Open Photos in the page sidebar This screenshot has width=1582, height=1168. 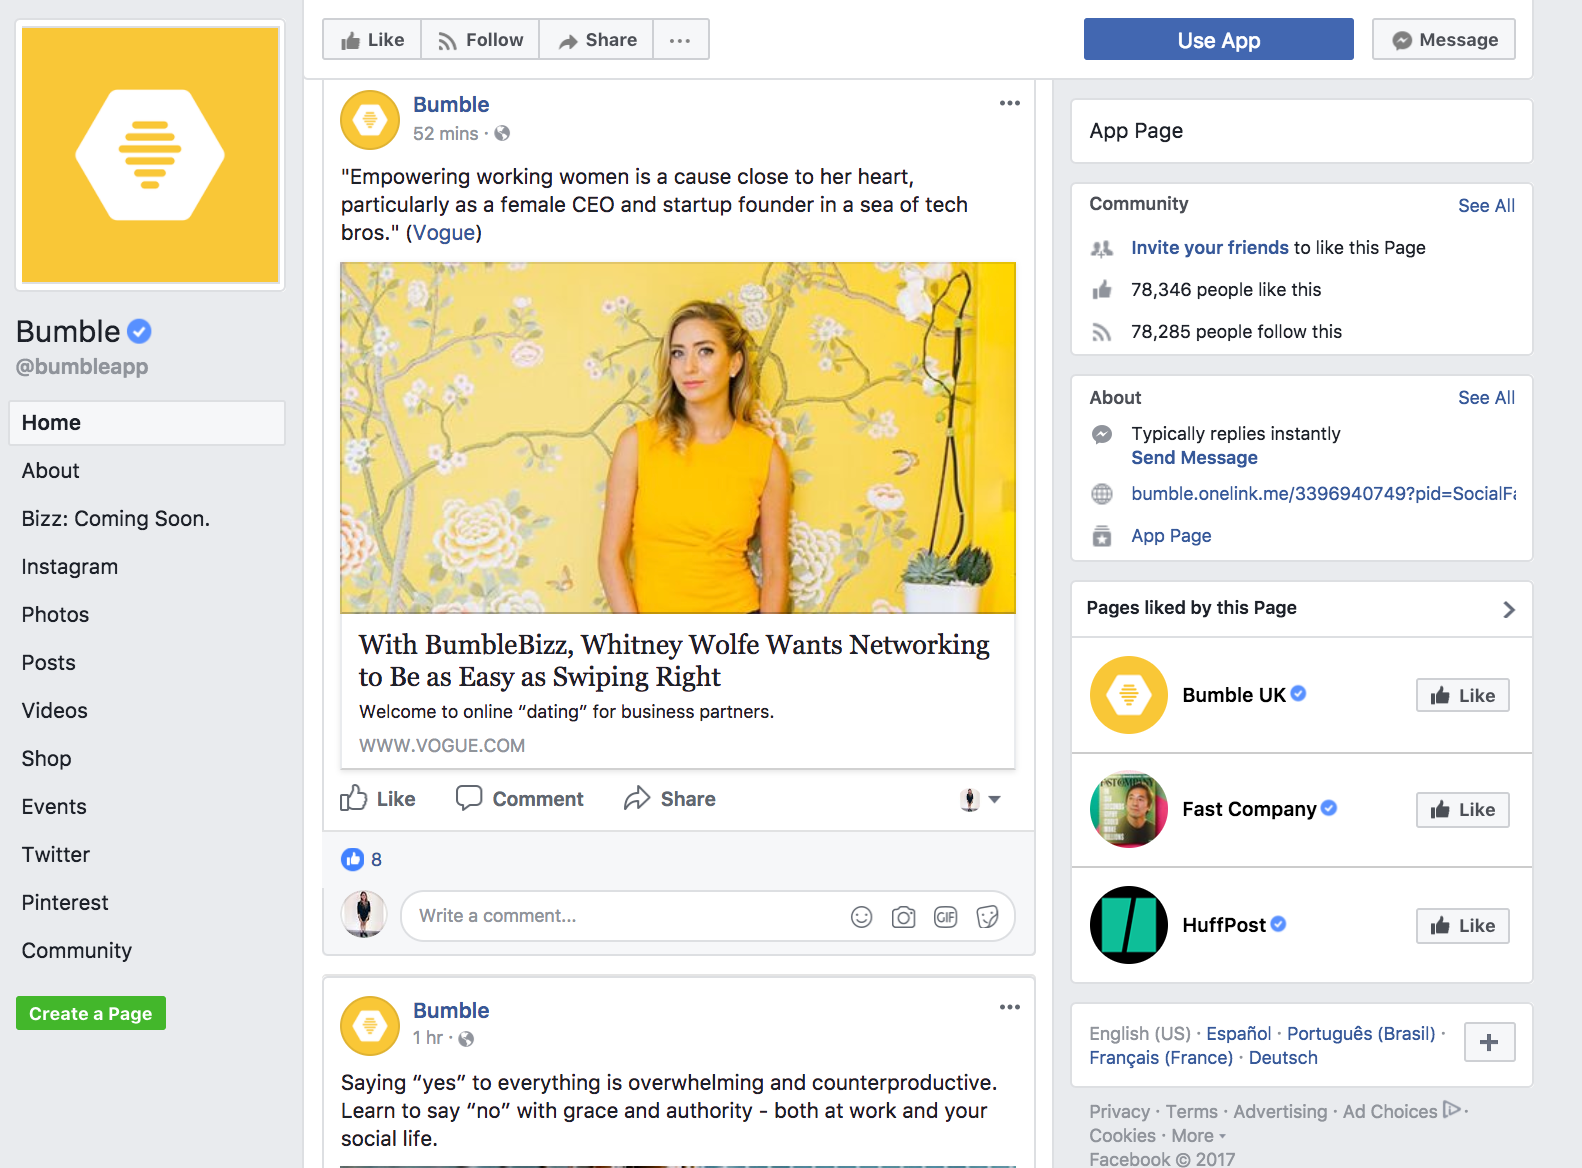(x=56, y=615)
